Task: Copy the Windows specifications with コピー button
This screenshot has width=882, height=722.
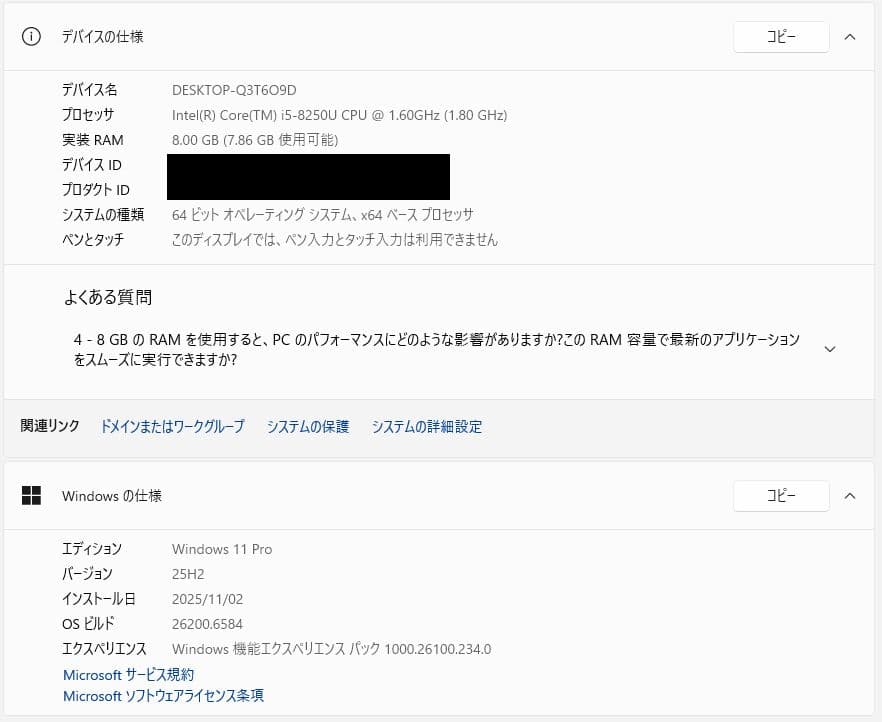Action: click(781, 495)
